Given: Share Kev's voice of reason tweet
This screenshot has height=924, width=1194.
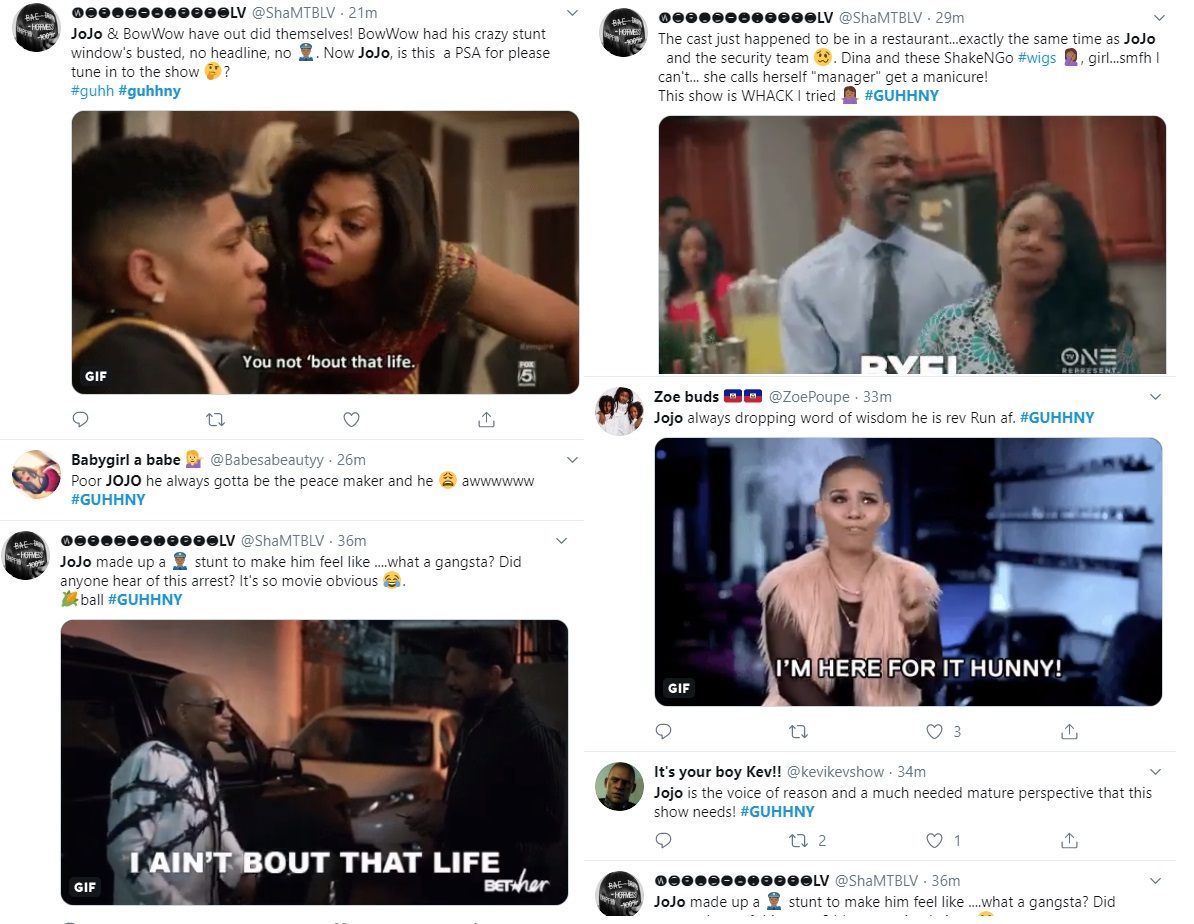Looking at the screenshot, I should [x=1069, y=840].
